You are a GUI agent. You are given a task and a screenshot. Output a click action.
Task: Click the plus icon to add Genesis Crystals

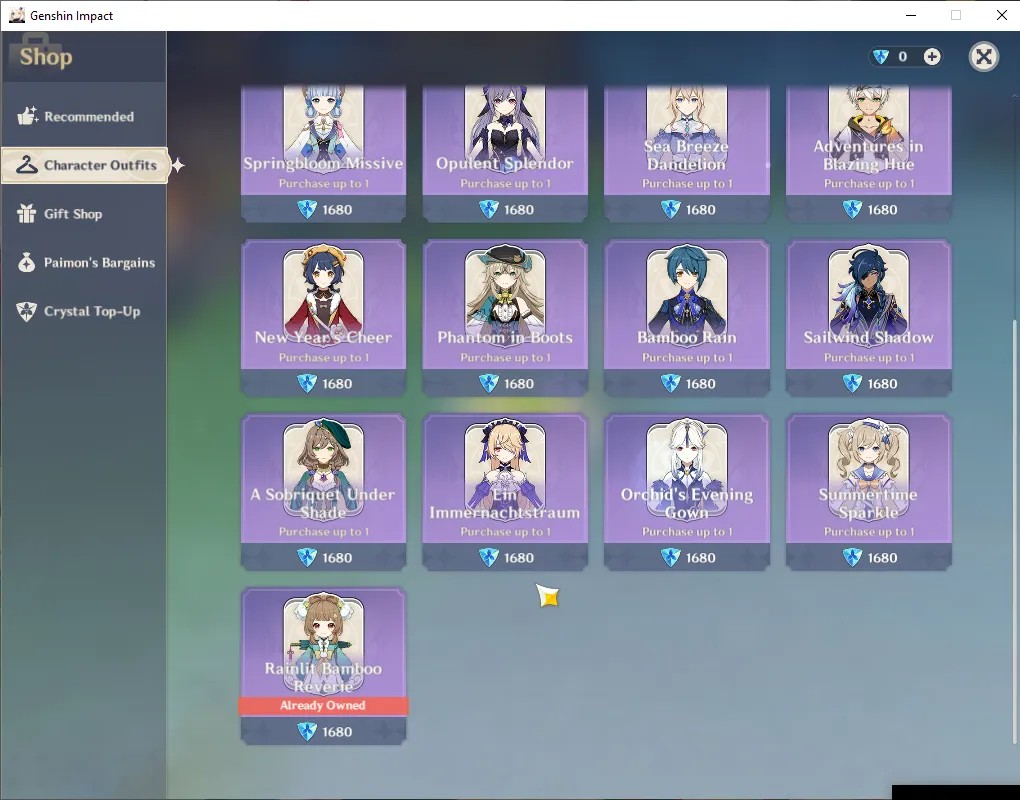(932, 57)
